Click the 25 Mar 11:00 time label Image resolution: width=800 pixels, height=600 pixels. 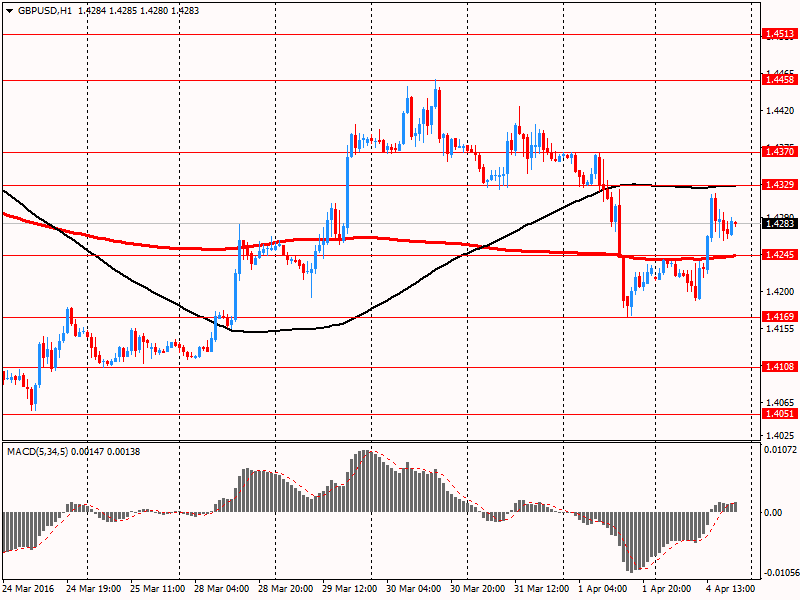pyautogui.click(x=158, y=589)
